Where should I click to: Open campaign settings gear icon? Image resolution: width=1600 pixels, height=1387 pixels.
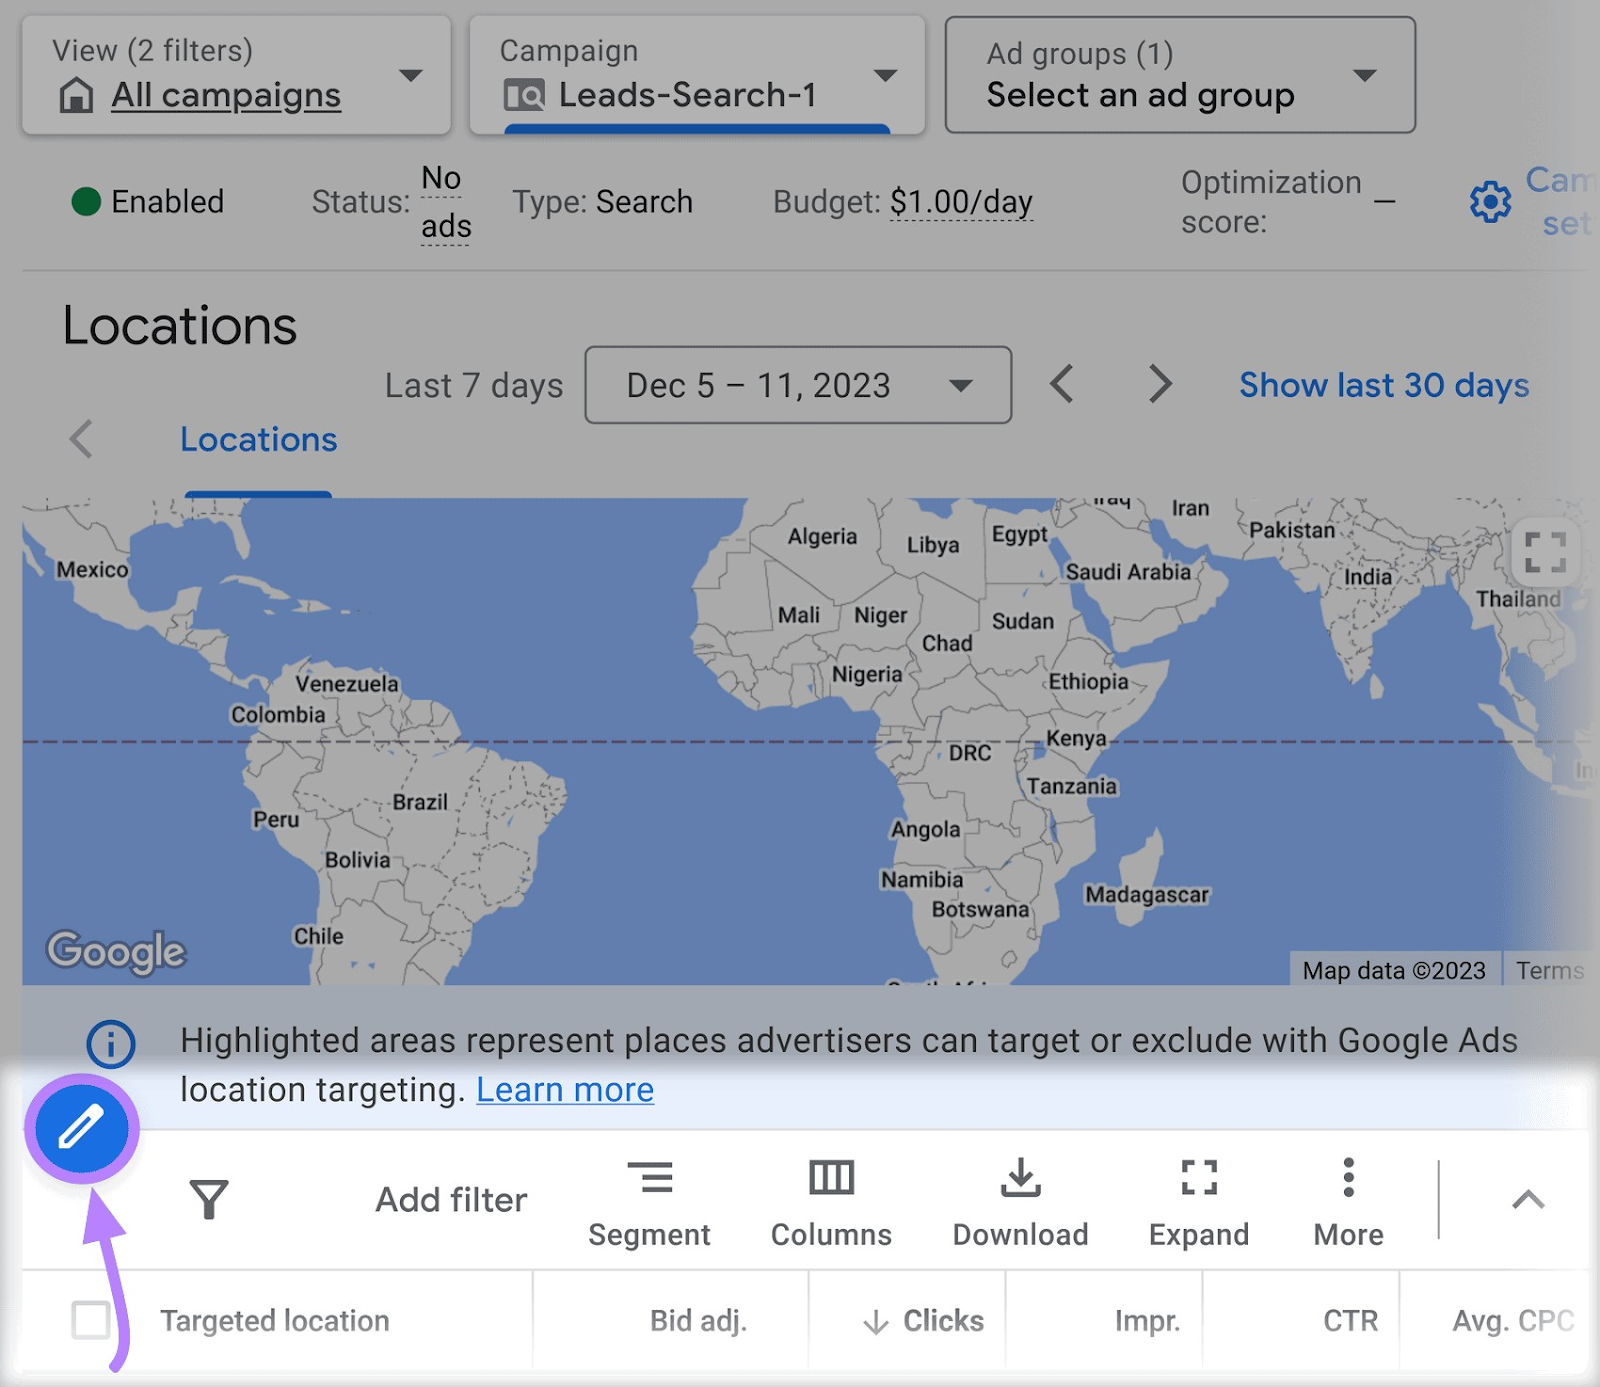1490,202
